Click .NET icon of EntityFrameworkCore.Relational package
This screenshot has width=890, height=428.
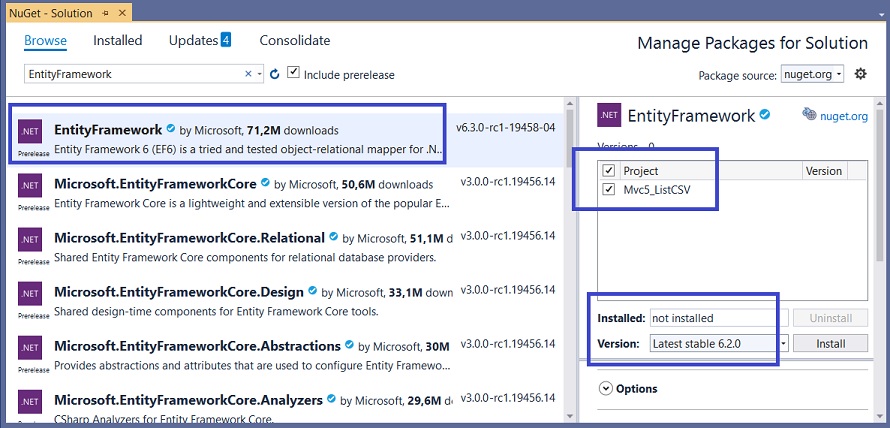tap(30, 242)
